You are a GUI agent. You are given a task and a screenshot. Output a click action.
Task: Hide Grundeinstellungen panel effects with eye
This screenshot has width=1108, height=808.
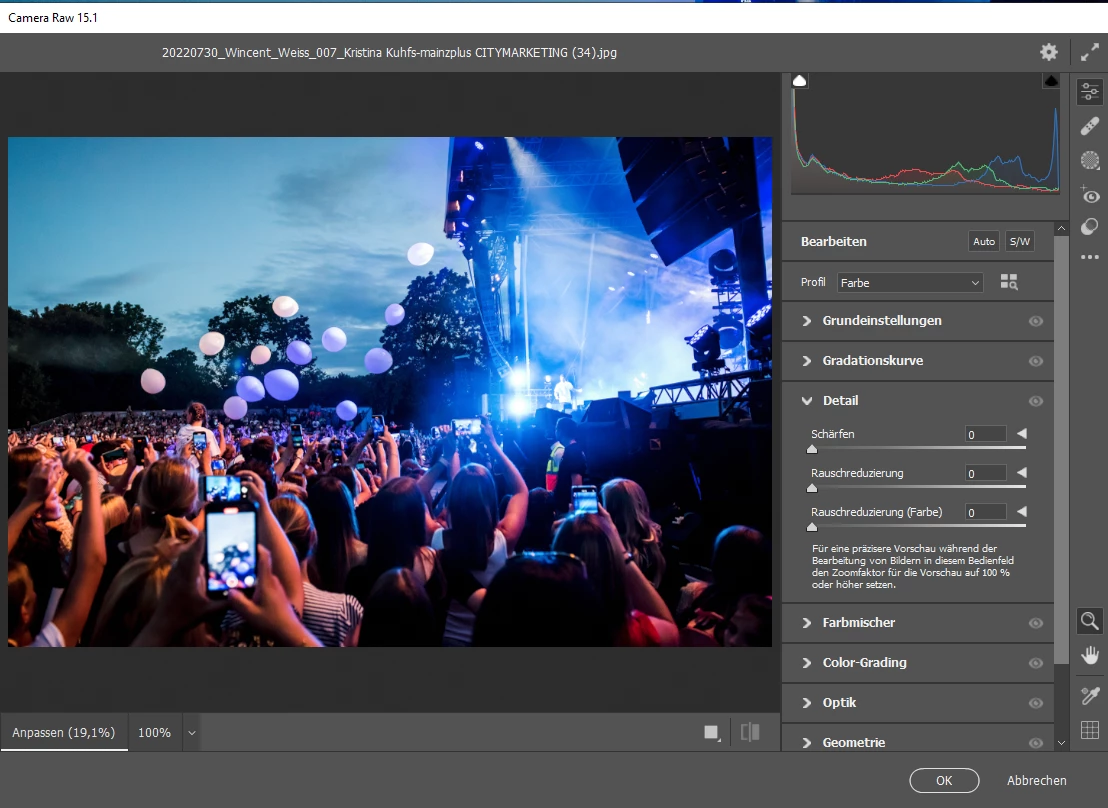coord(1036,321)
